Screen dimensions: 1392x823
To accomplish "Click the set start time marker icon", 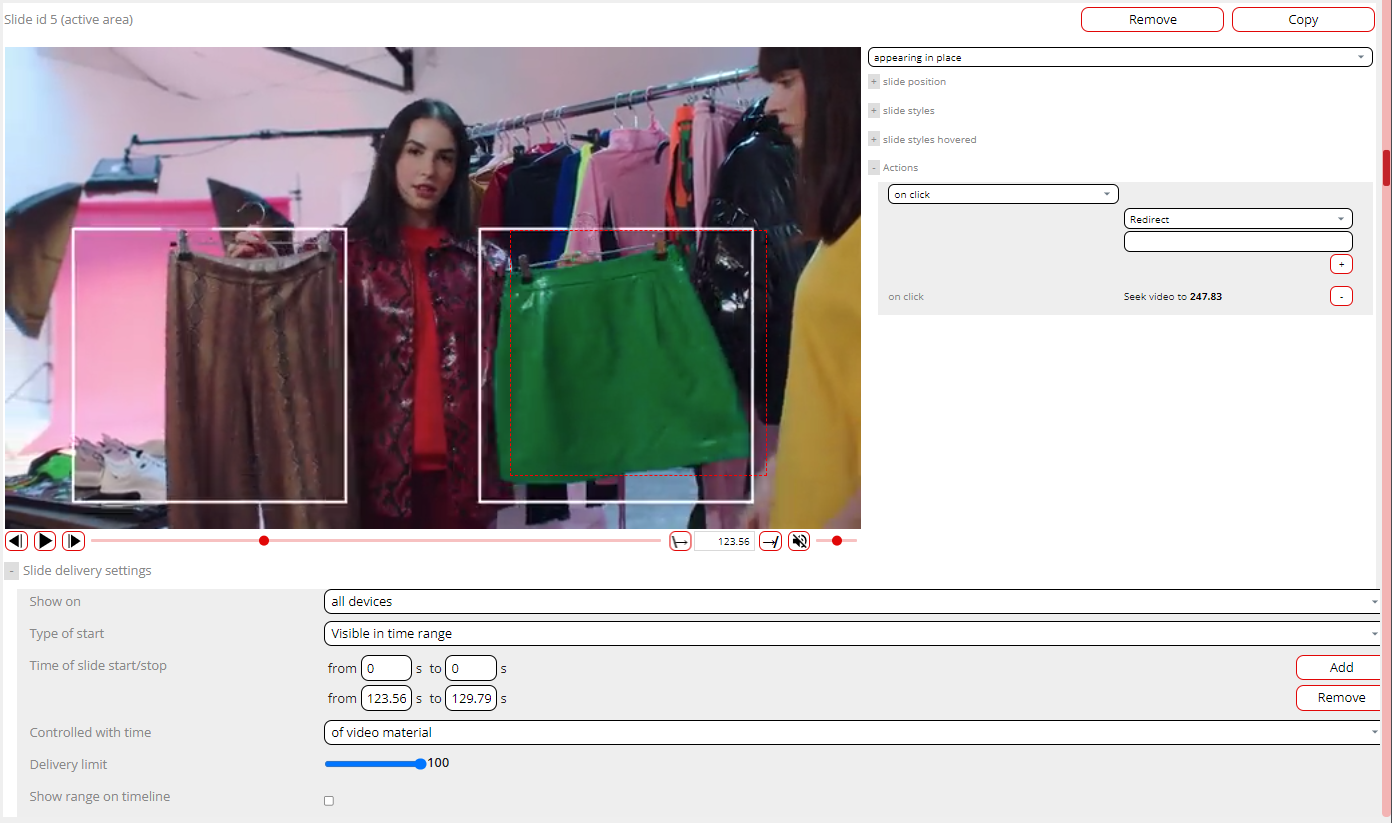I will point(680,541).
